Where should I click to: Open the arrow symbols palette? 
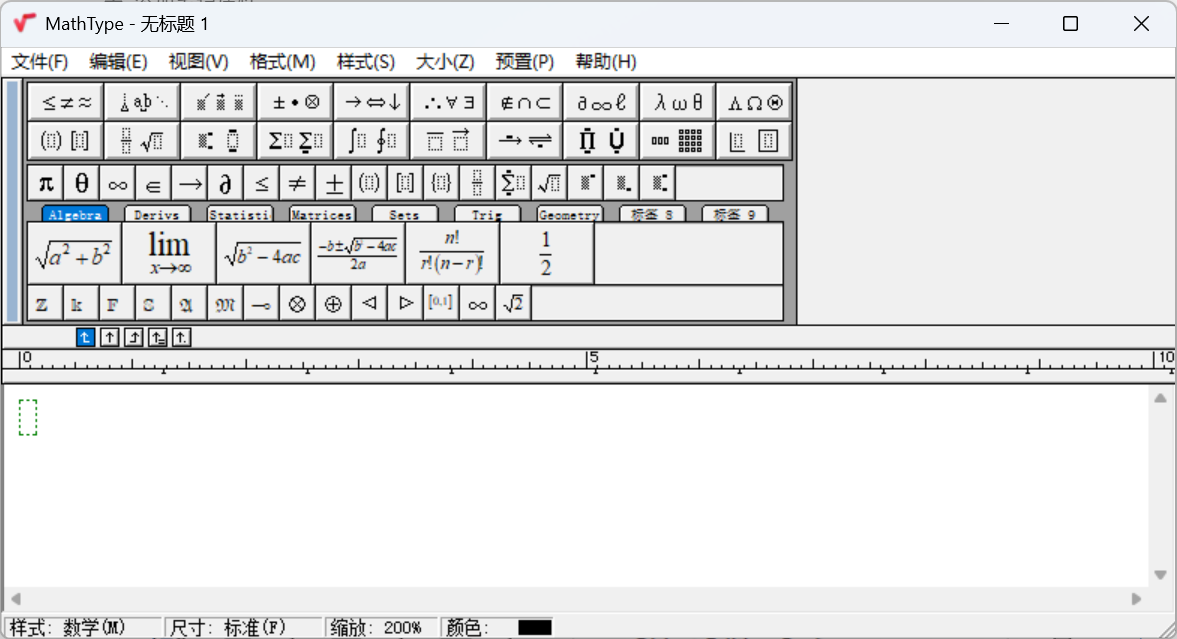tap(372, 102)
